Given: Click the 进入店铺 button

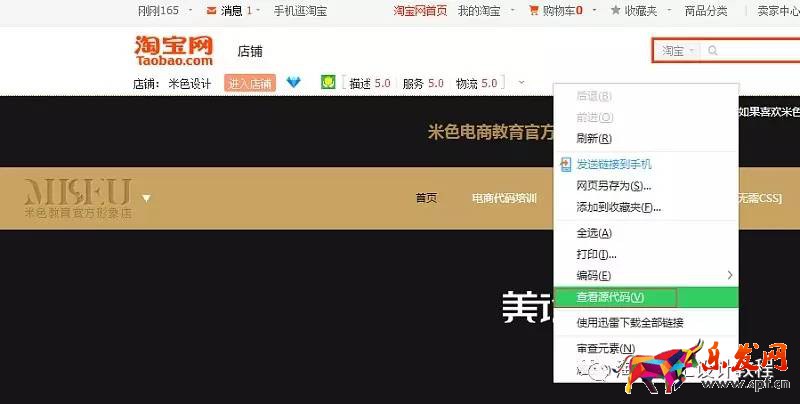Looking at the screenshot, I should coord(249,84).
